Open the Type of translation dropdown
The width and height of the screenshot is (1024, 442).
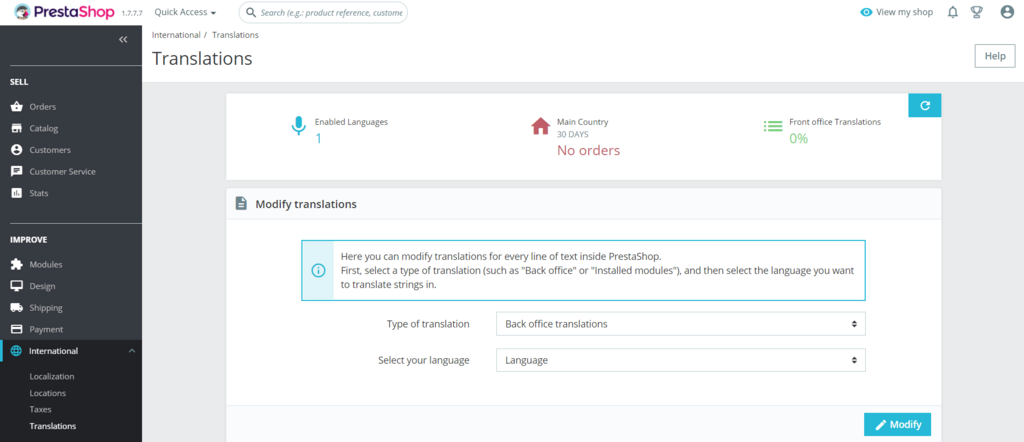click(680, 324)
